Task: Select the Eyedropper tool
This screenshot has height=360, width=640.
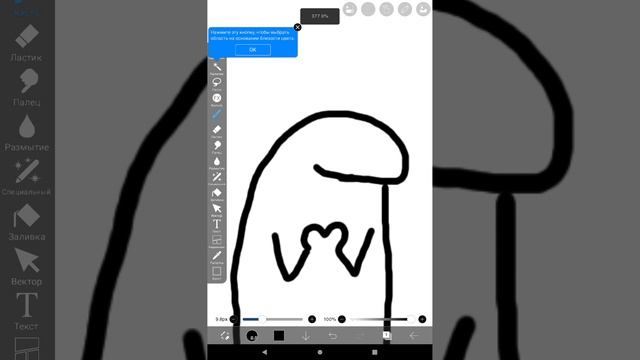Action: pos(217,257)
